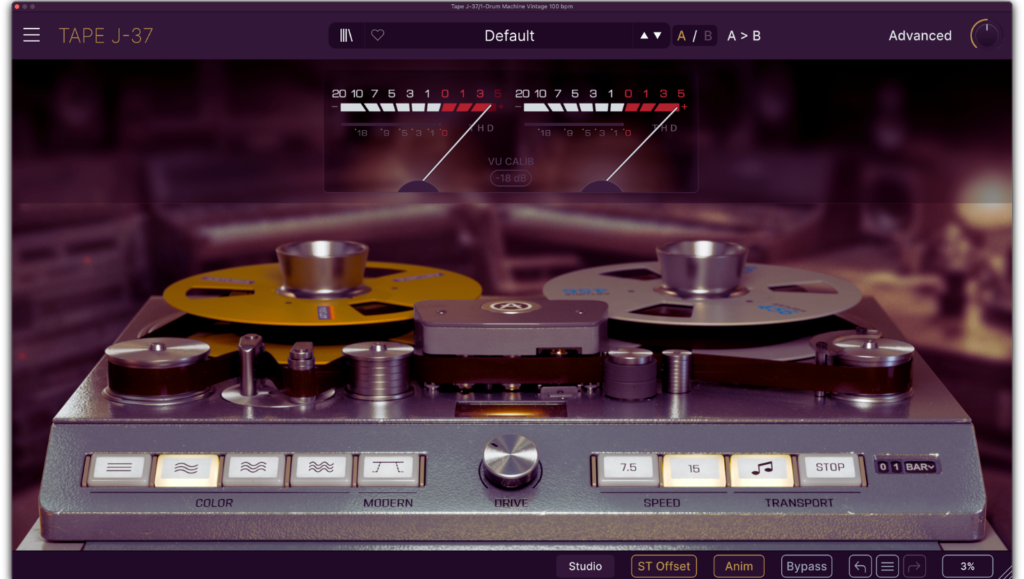The image size is (1024, 579).
Task: Switch to state B
Action: (707, 36)
